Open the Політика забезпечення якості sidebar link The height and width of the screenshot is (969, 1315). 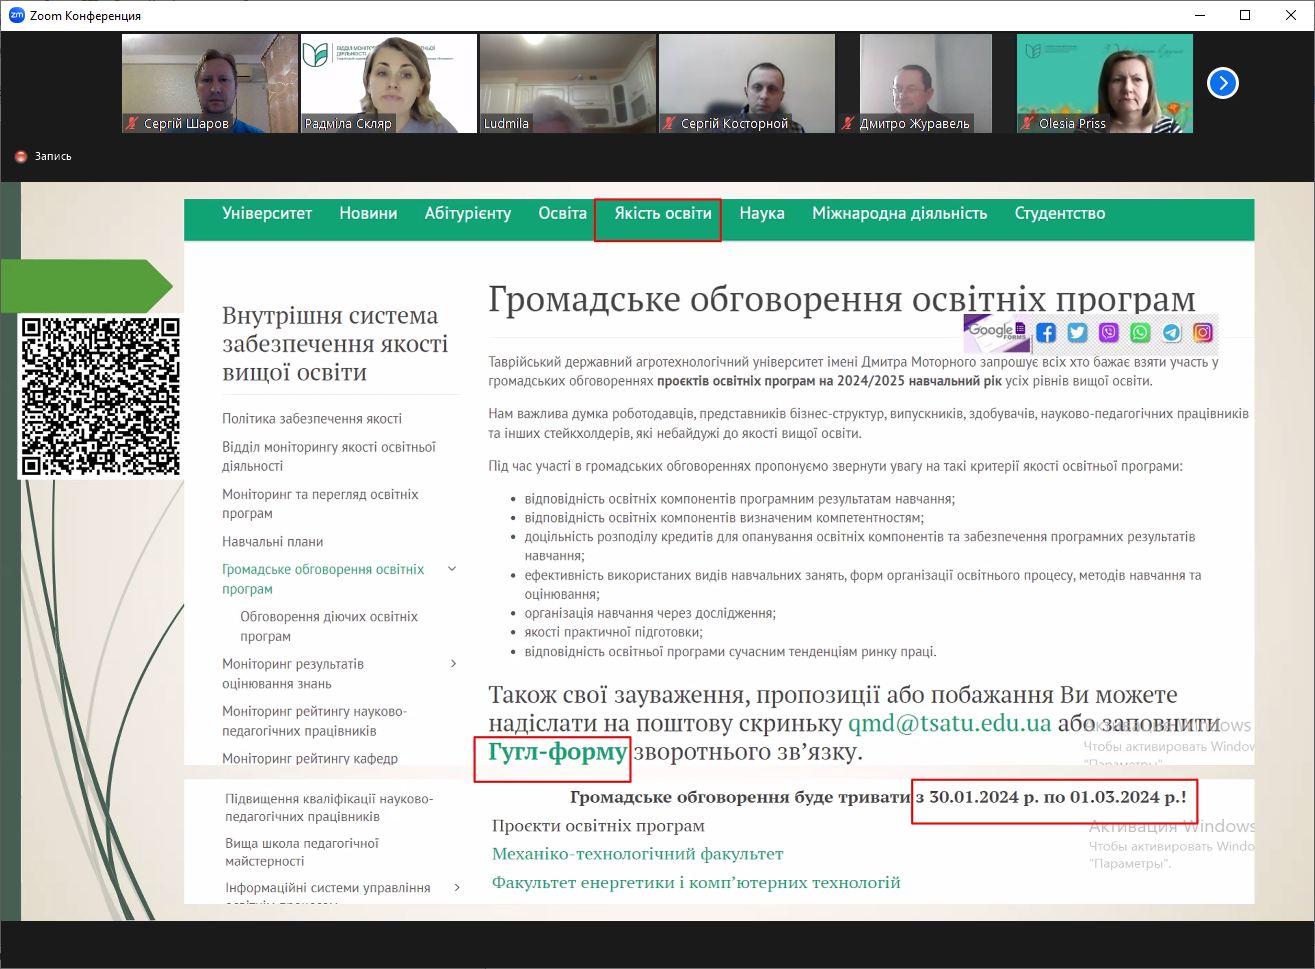click(x=312, y=419)
